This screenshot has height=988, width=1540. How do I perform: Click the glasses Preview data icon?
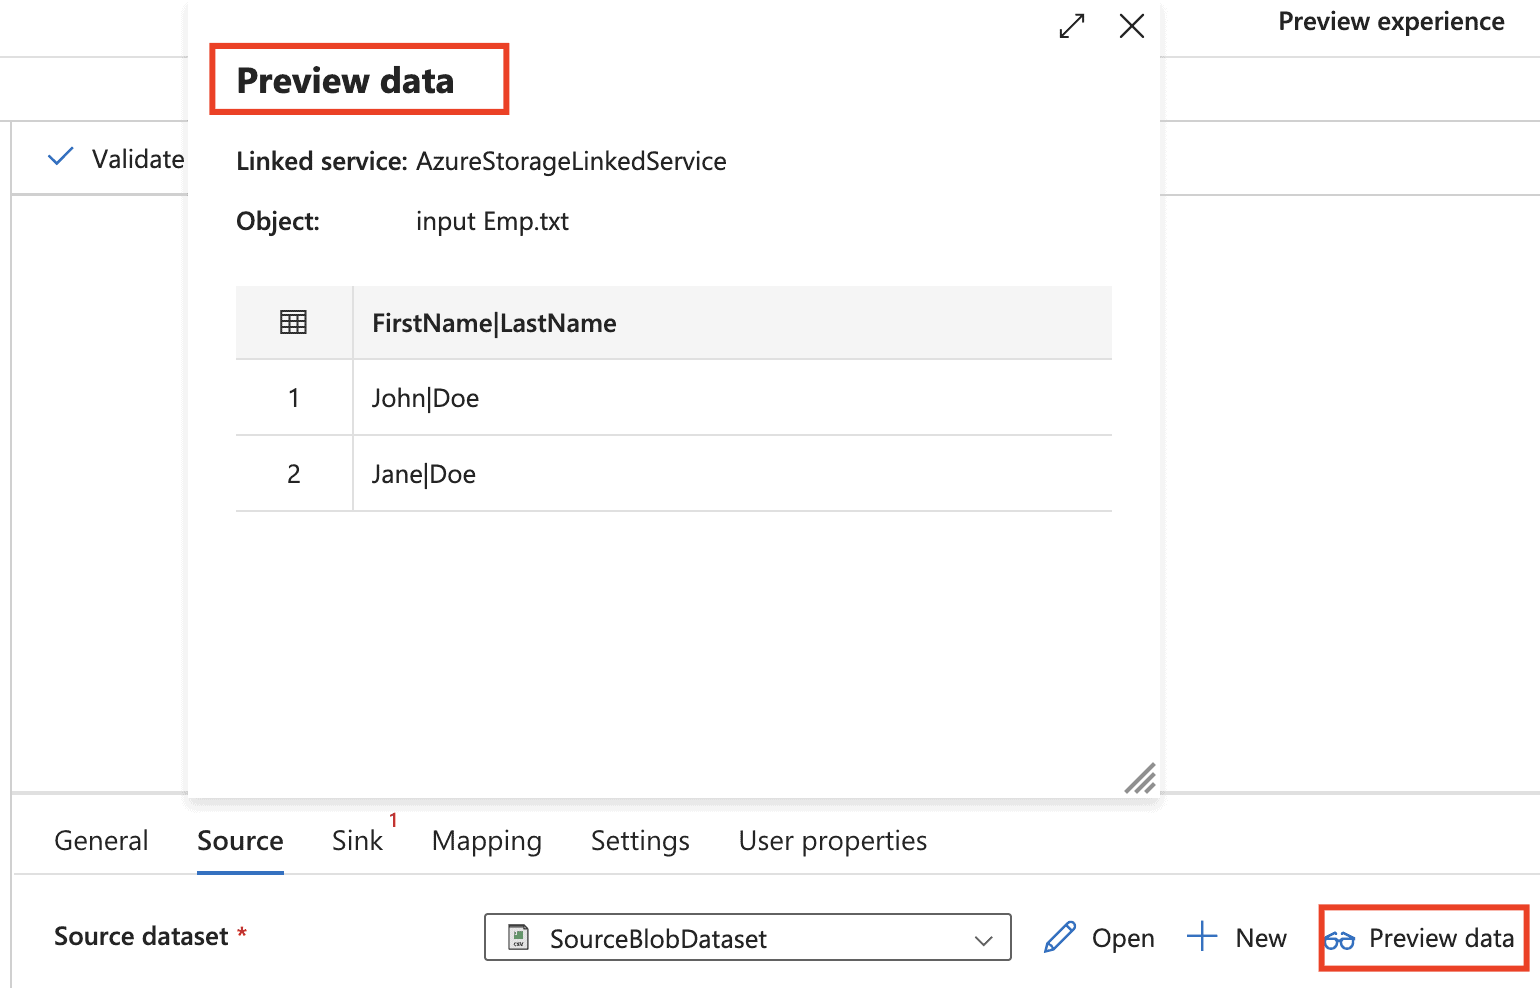point(1340,939)
